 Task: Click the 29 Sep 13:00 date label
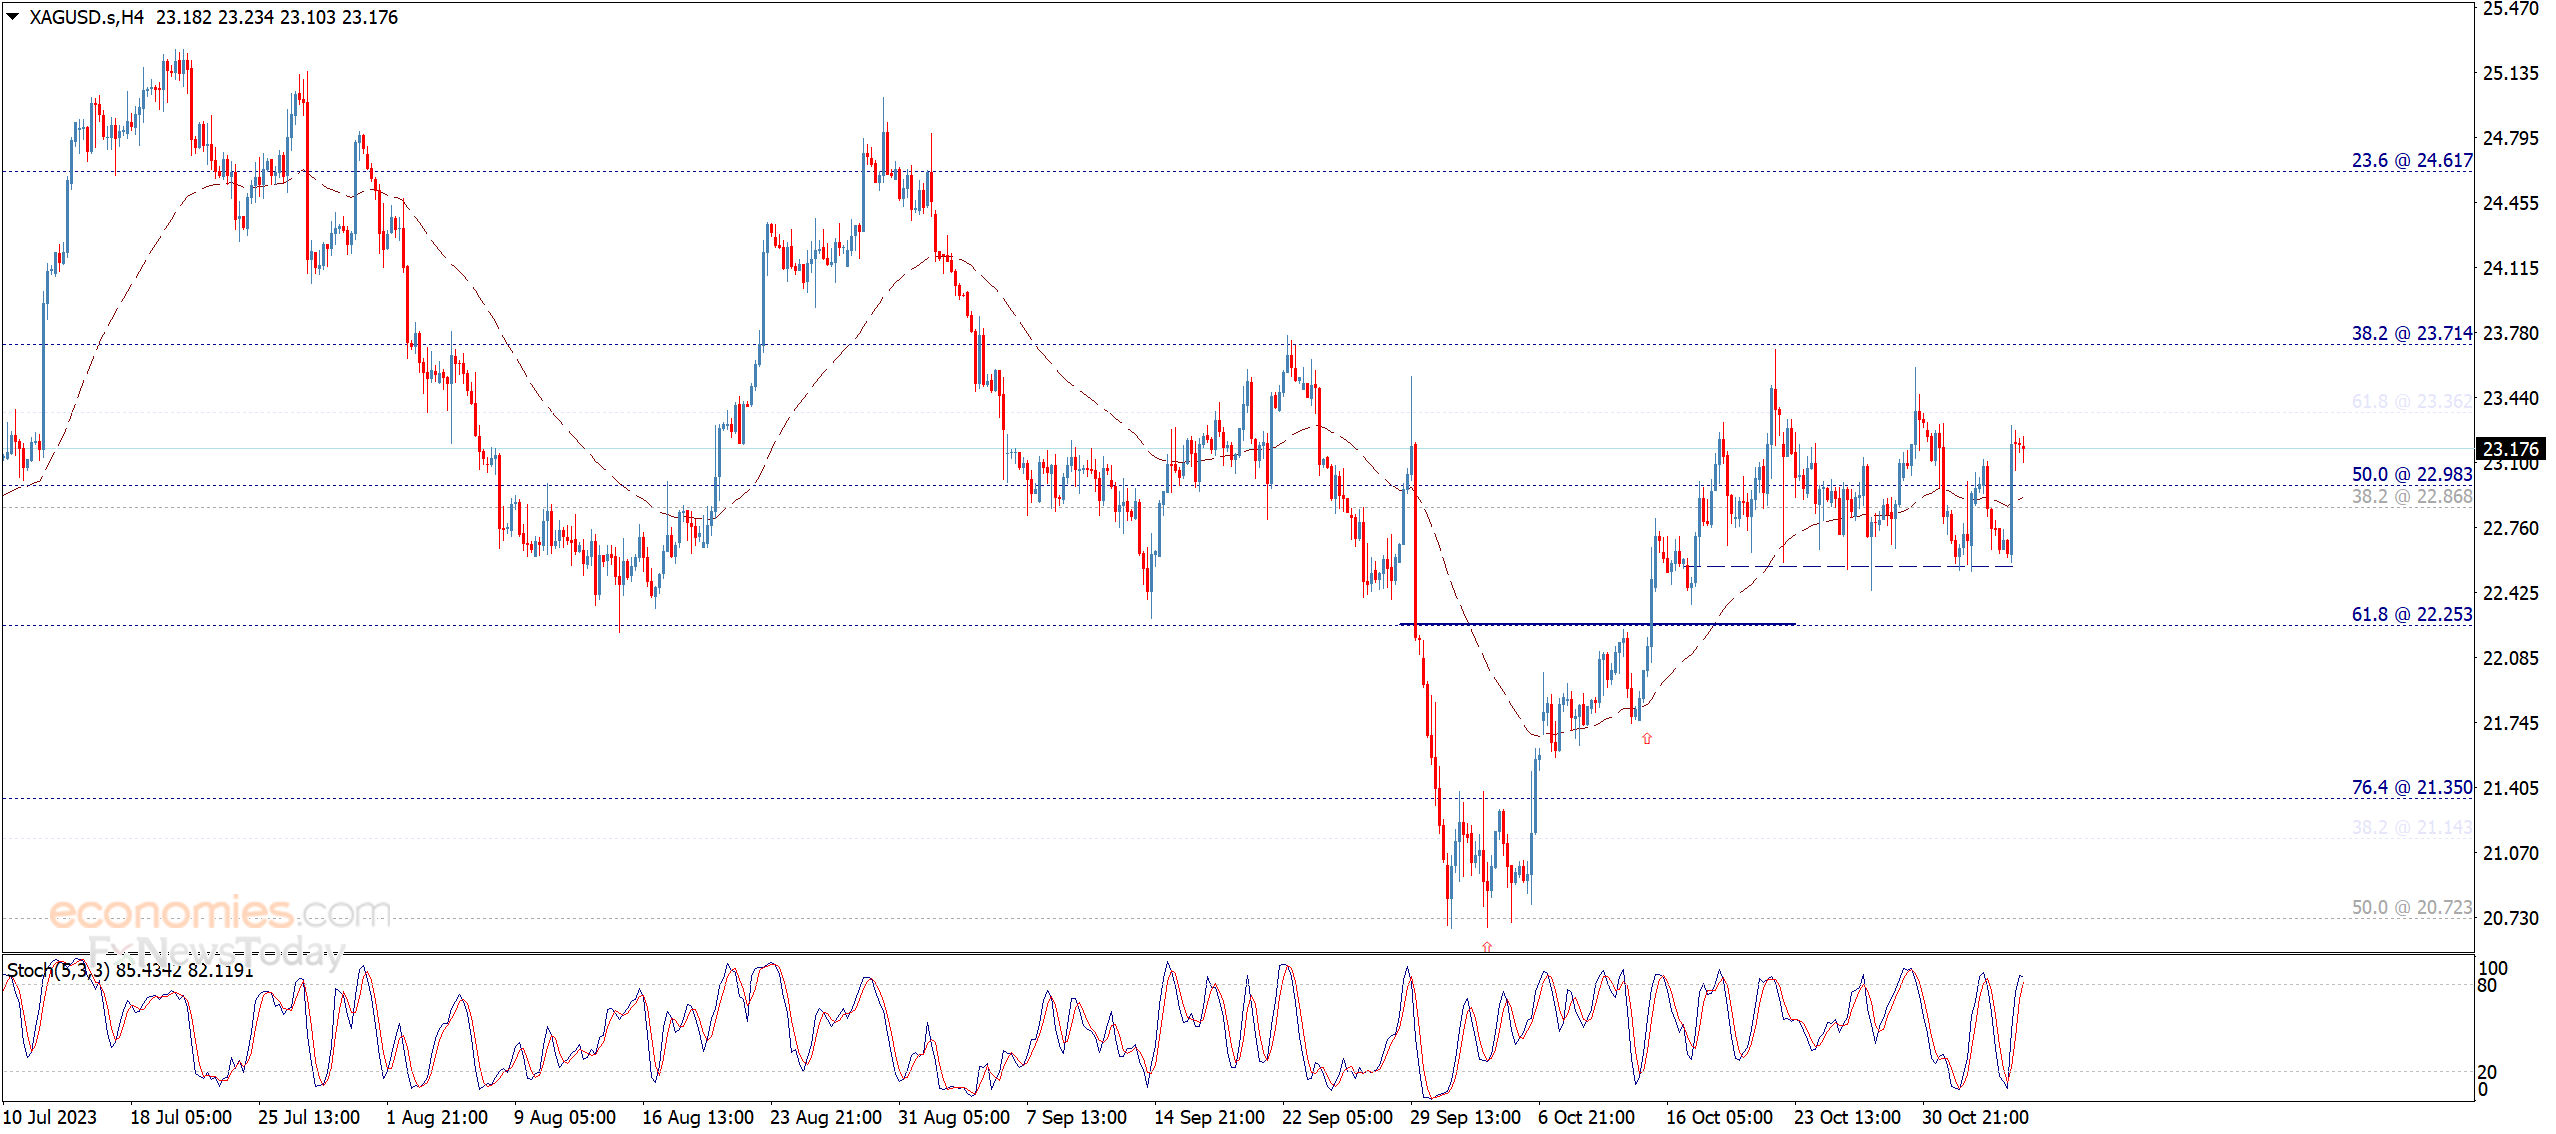(1466, 1117)
